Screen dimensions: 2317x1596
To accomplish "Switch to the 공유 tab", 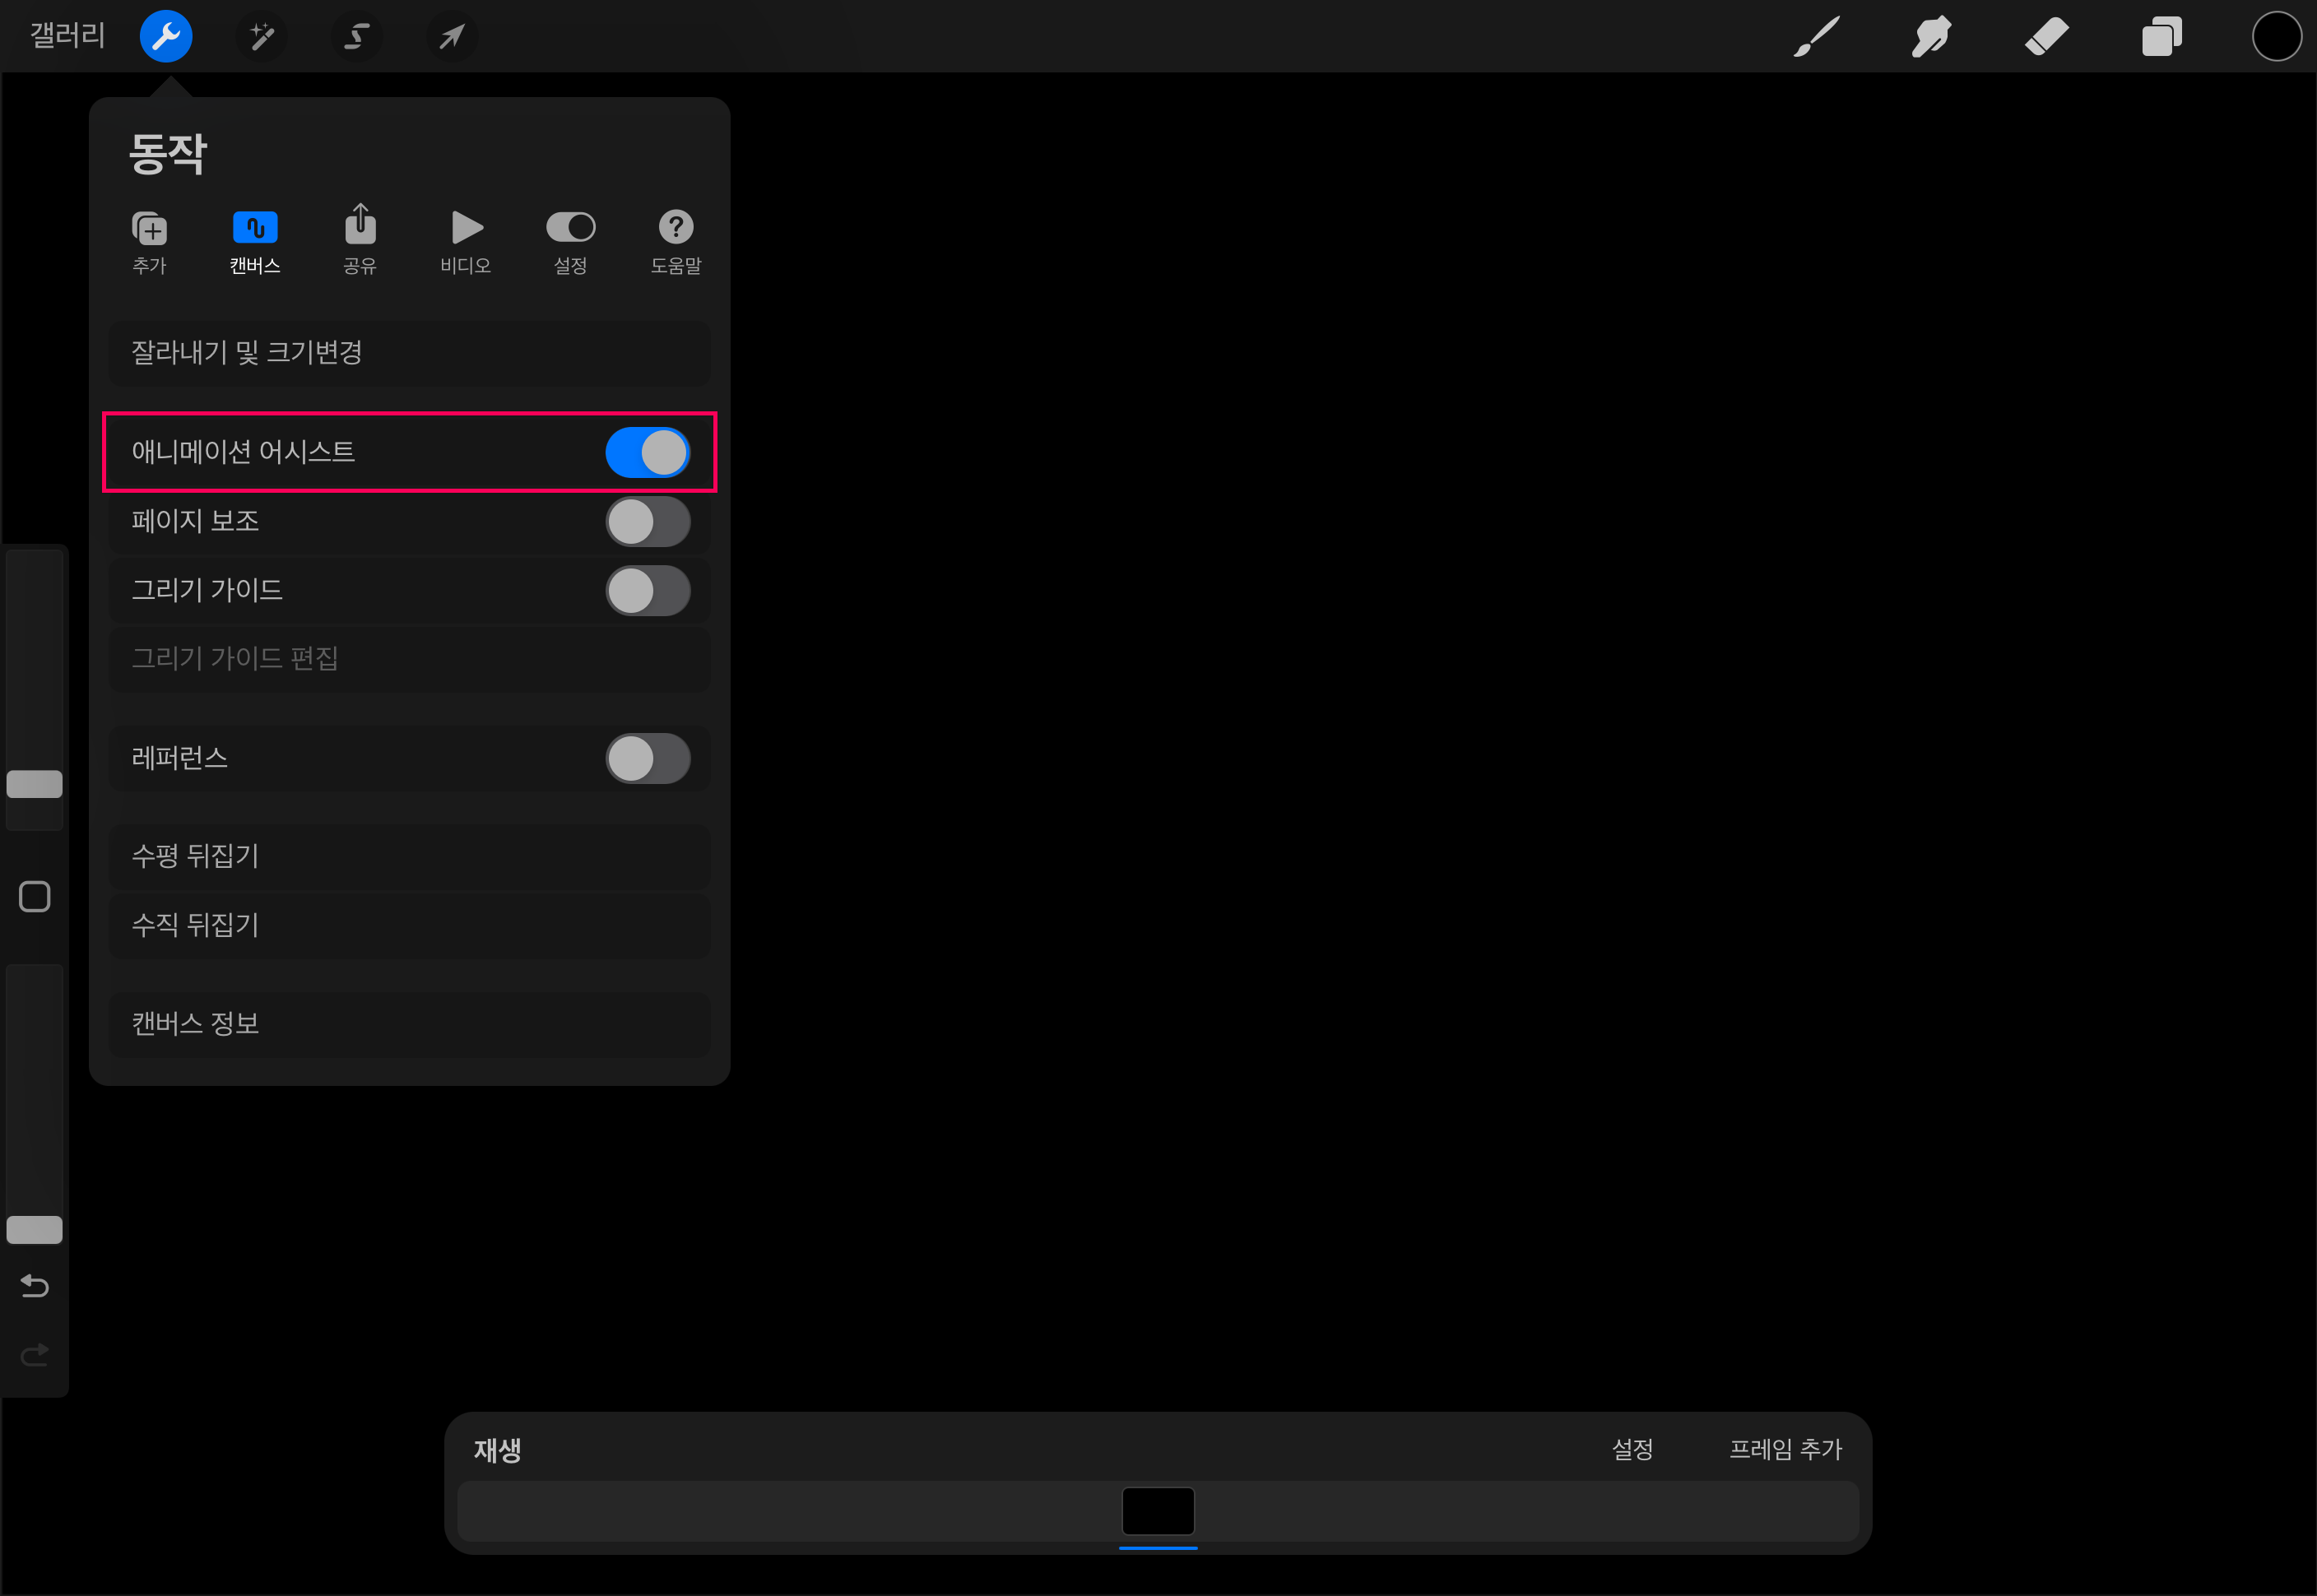I will pos(360,241).
